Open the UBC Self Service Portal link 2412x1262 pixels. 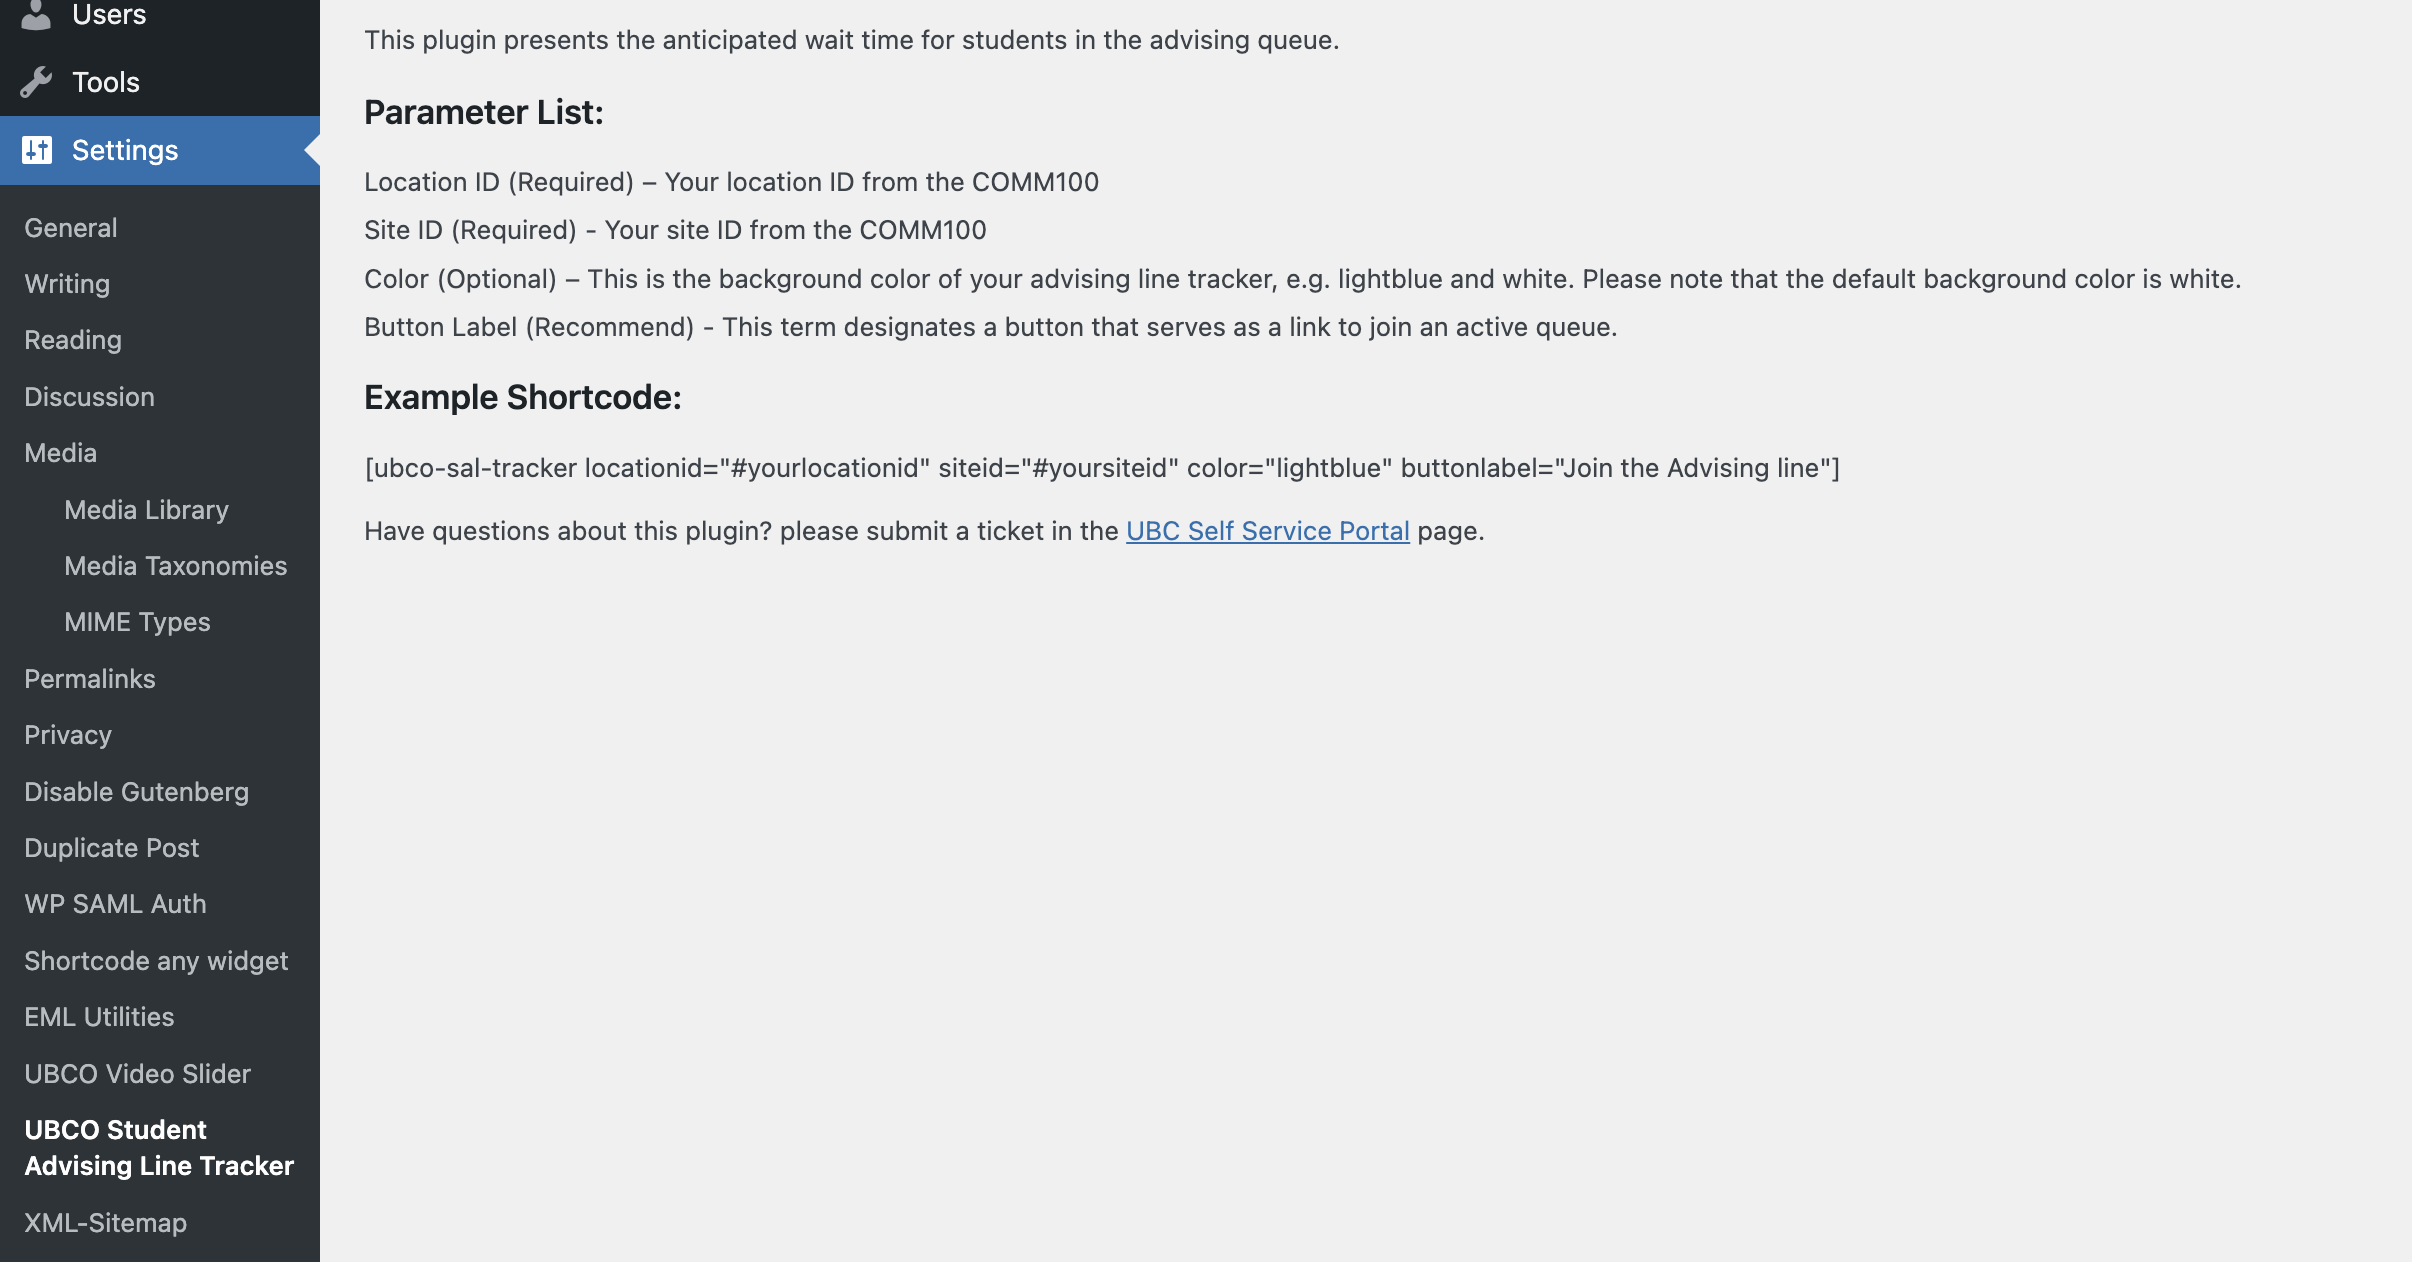1267,531
